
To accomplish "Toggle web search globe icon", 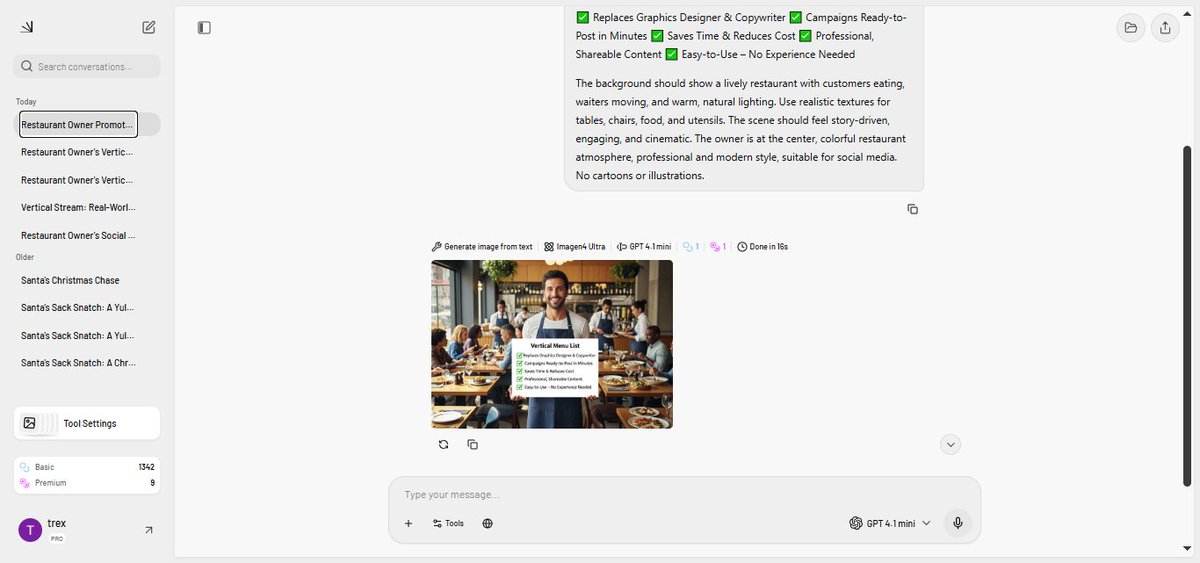I will pos(487,523).
